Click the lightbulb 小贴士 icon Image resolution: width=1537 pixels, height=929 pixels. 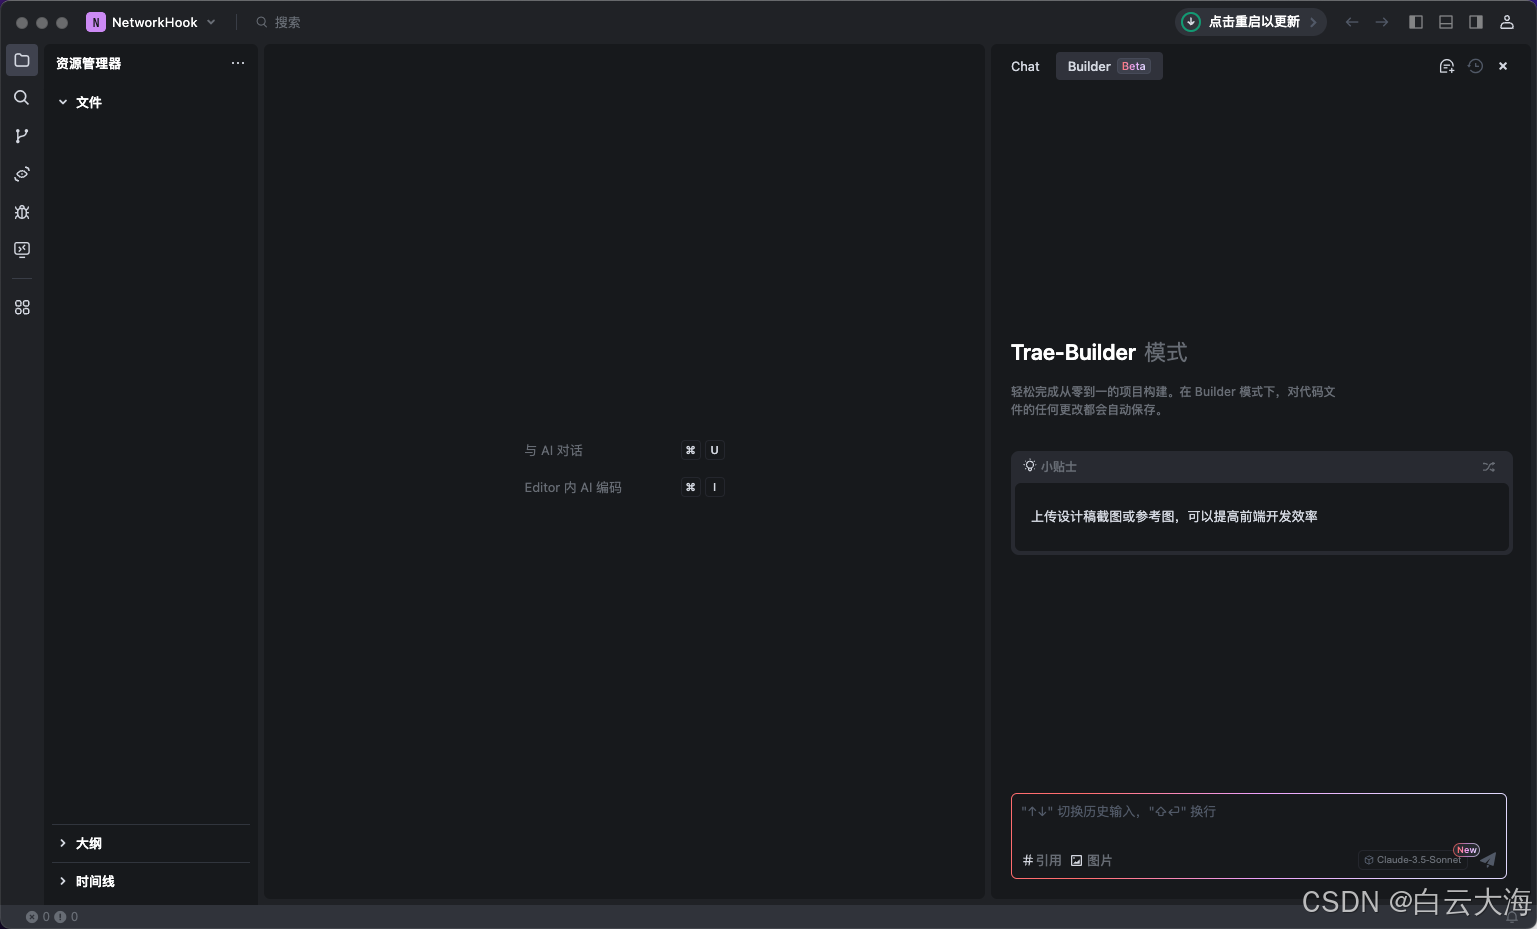pos(1029,466)
